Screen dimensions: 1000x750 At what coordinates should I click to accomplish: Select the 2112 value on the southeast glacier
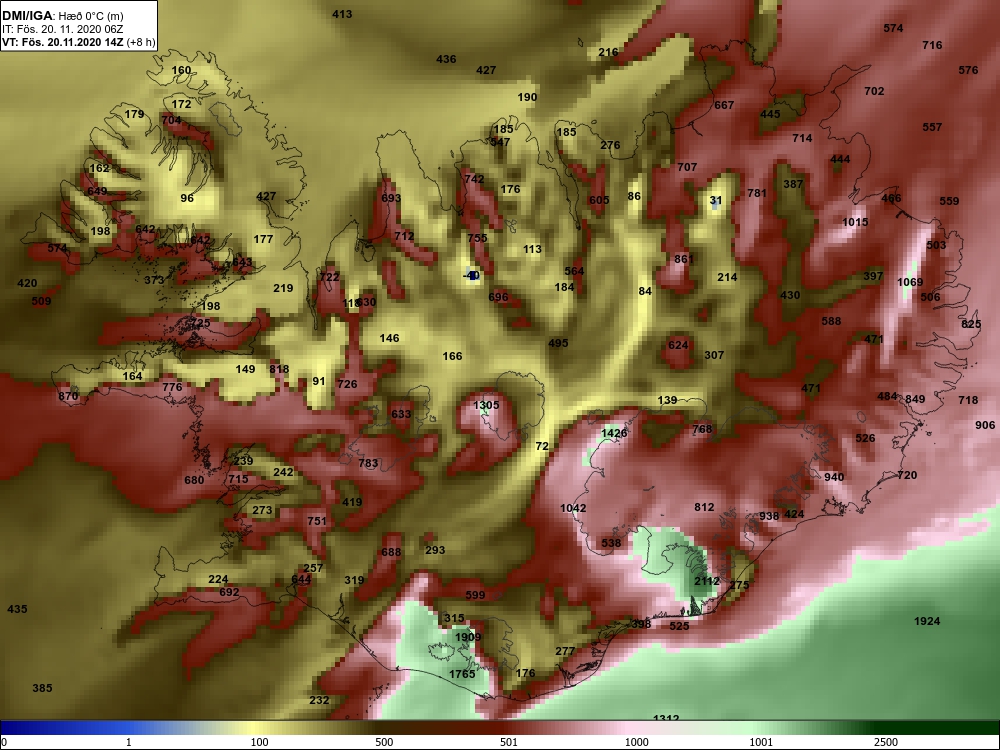(x=707, y=581)
